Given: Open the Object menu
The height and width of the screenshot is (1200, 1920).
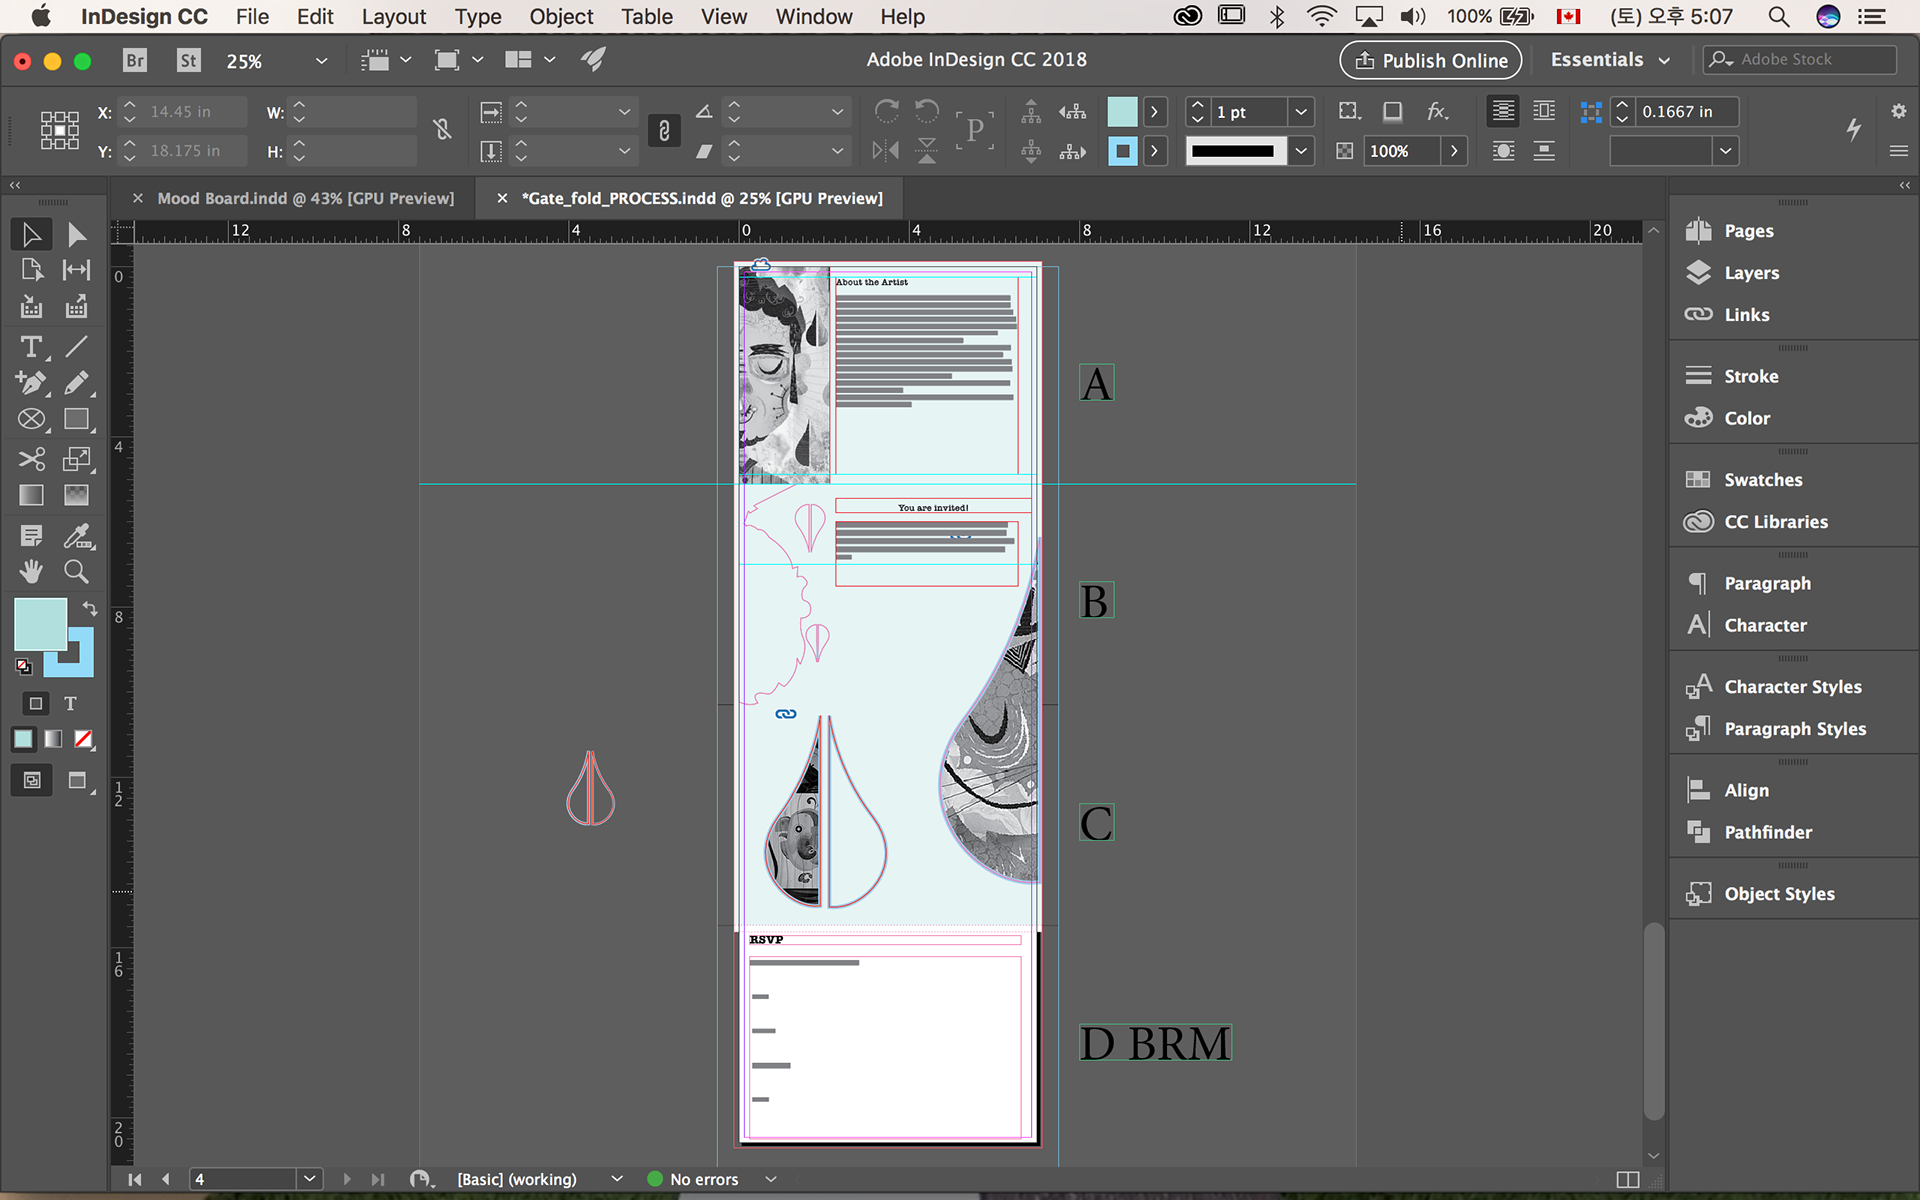Looking at the screenshot, I should 560,17.
